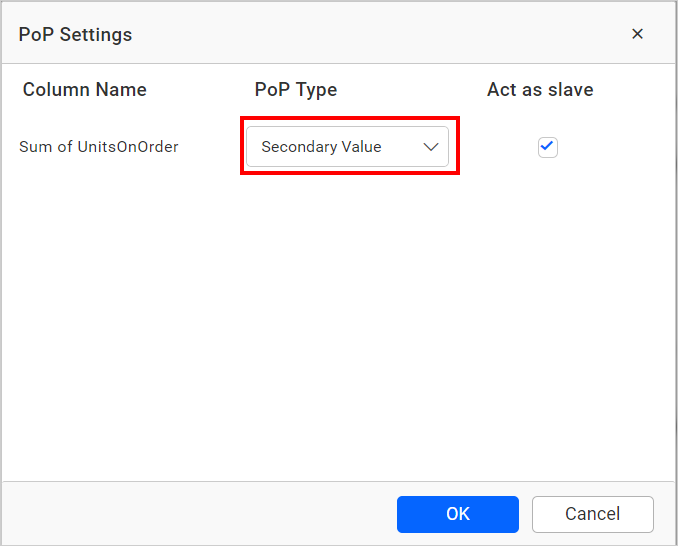The width and height of the screenshot is (678, 546).
Task: Confirm settings with the OK button
Action: [x=457, y=514]
